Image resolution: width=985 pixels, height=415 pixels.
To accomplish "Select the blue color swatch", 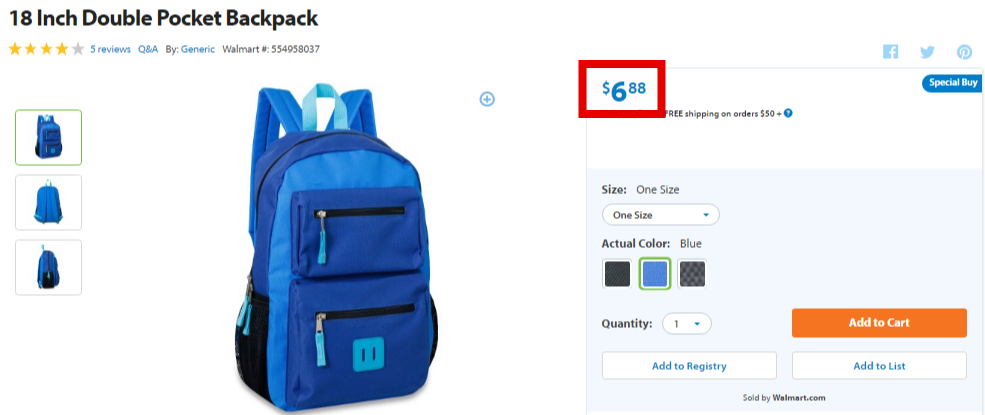I will (x=655, y=274).
